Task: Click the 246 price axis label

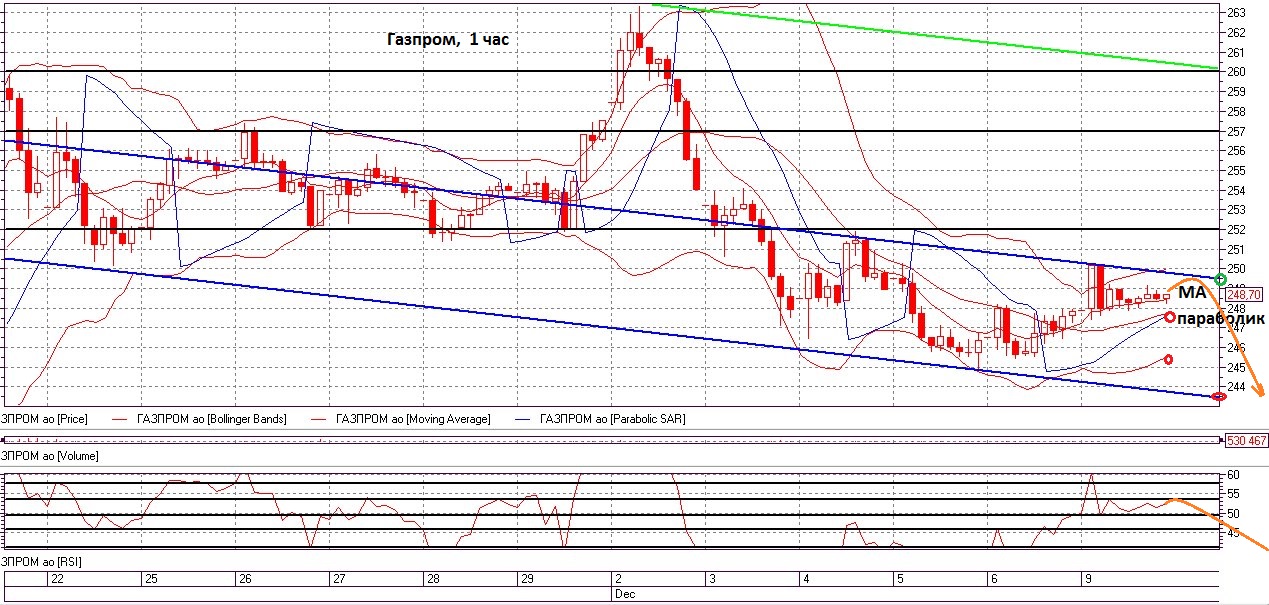Action: tap(1235, 347)
